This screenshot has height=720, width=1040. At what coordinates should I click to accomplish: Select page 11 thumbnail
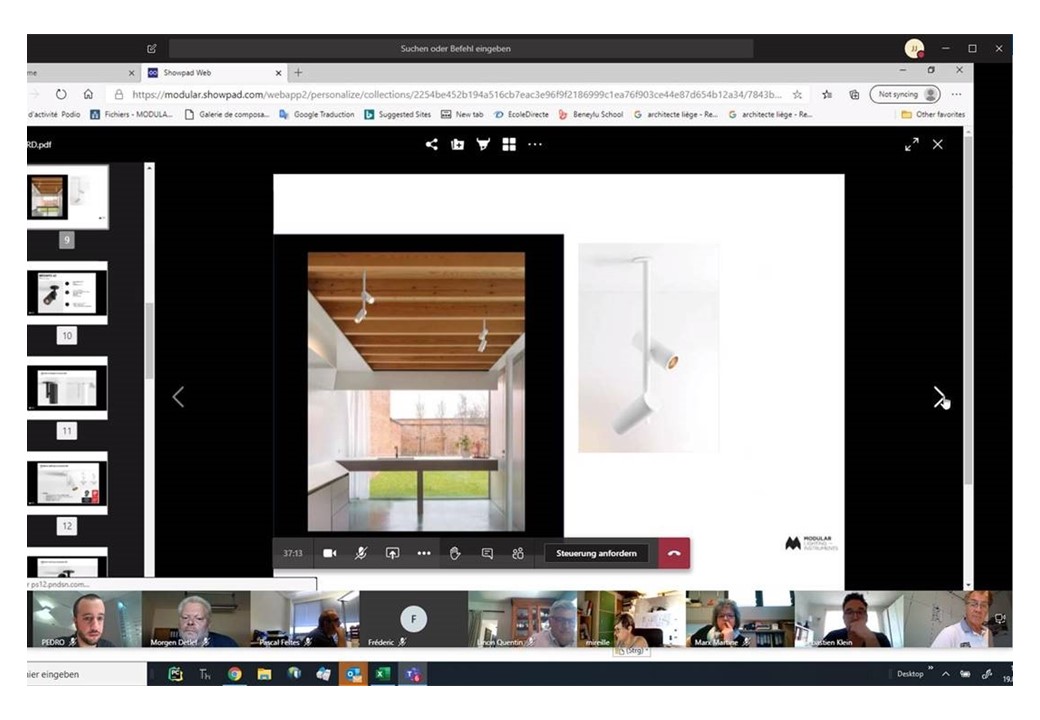point(67,388)
